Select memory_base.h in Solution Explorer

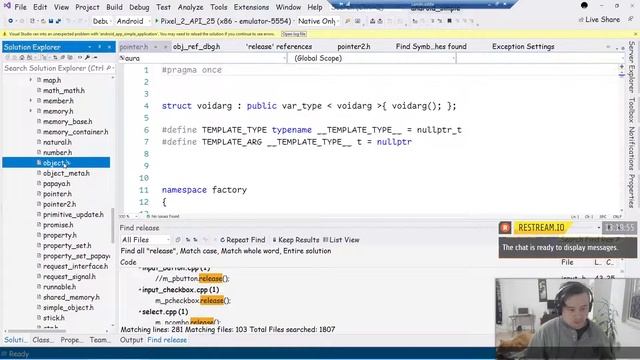[x=67, y=121]
